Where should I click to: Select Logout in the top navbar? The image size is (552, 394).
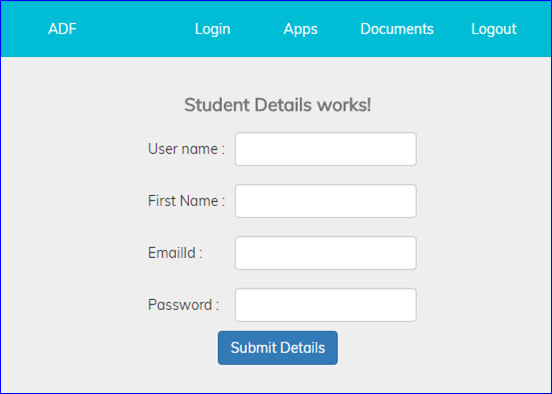[494, 29]
